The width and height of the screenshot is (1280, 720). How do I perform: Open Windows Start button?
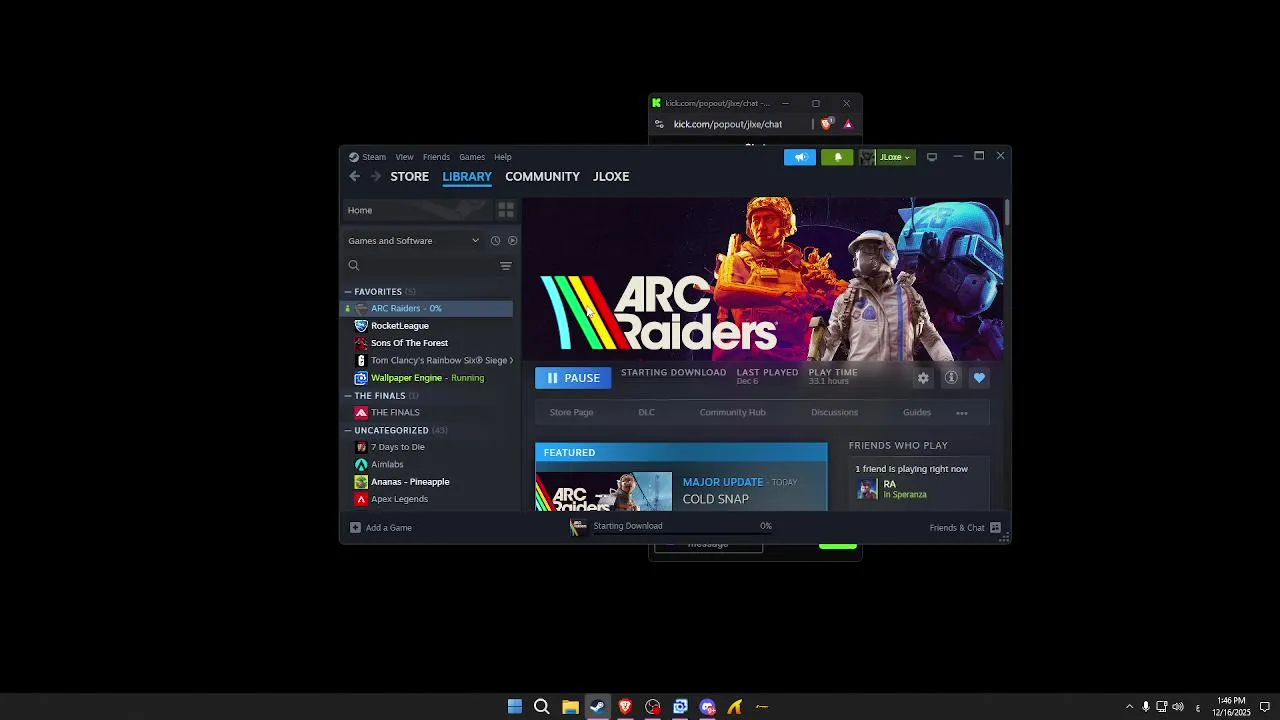coord(515,707)
